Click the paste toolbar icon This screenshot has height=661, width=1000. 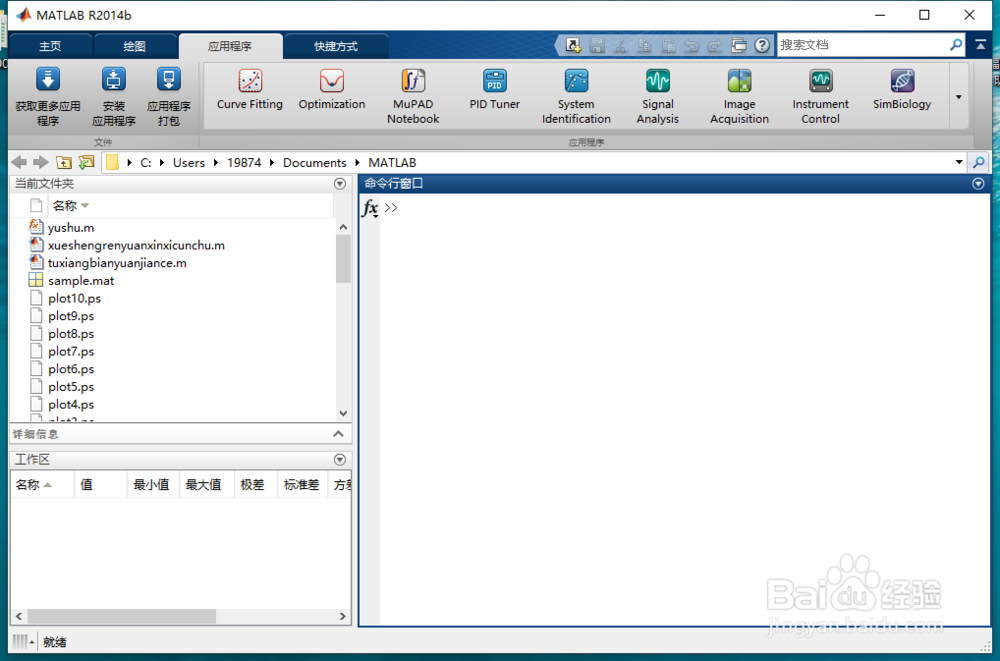point(668,45)
